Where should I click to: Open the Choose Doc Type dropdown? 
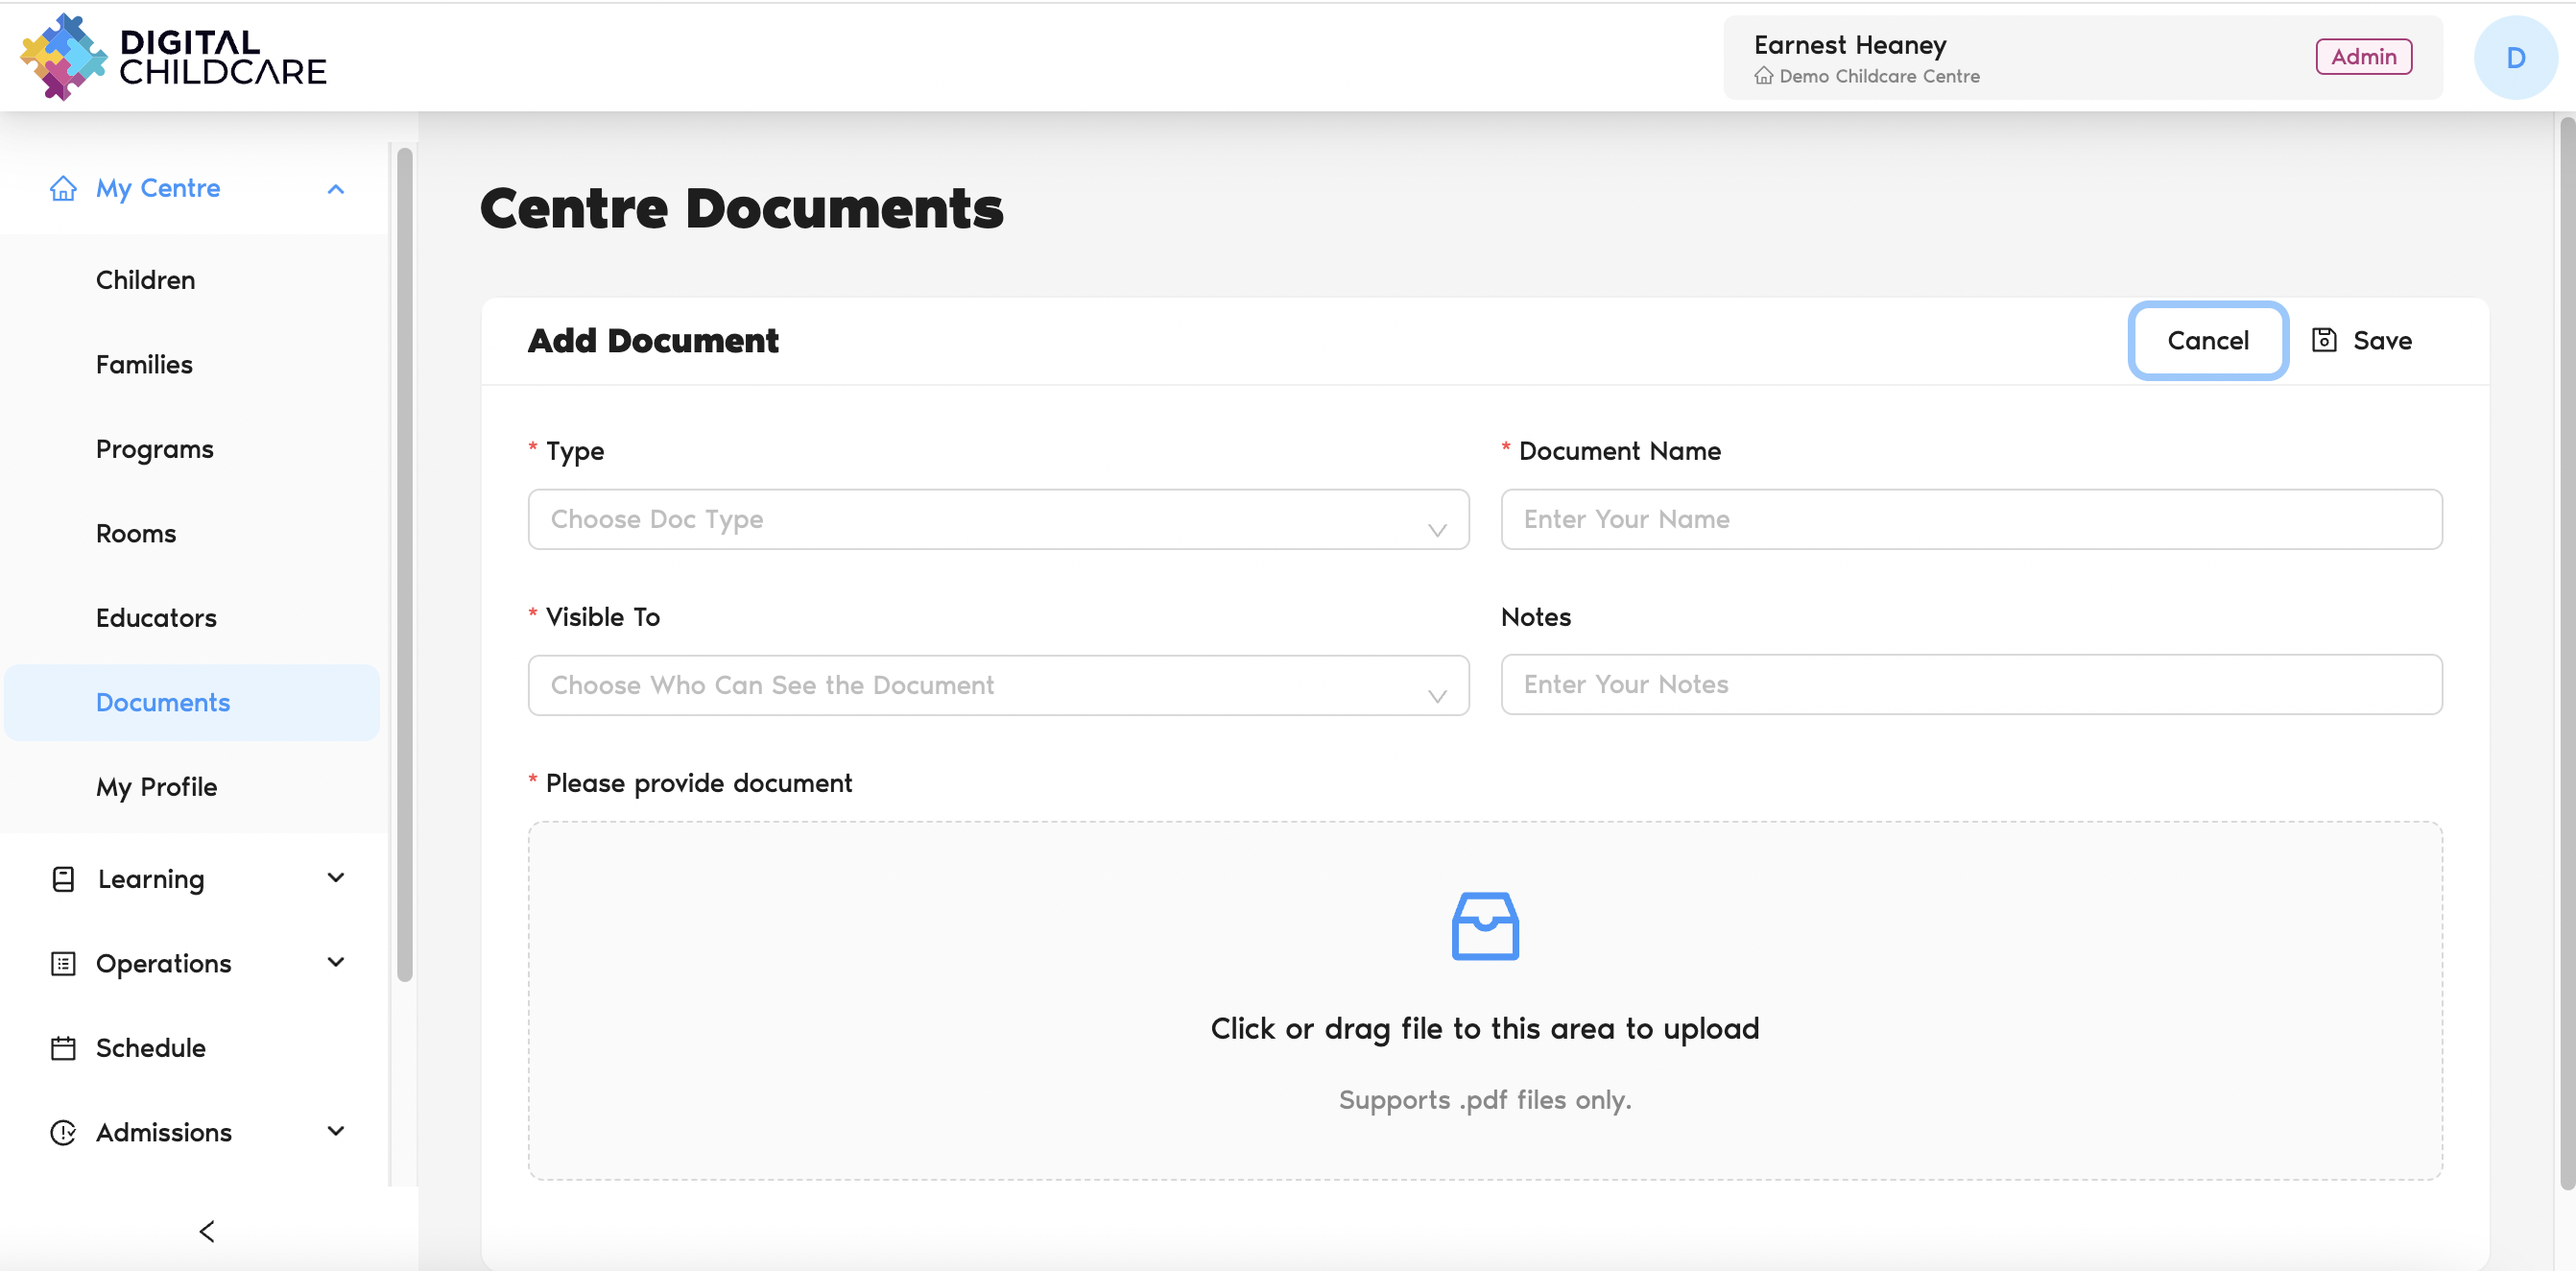click(998, 519)
